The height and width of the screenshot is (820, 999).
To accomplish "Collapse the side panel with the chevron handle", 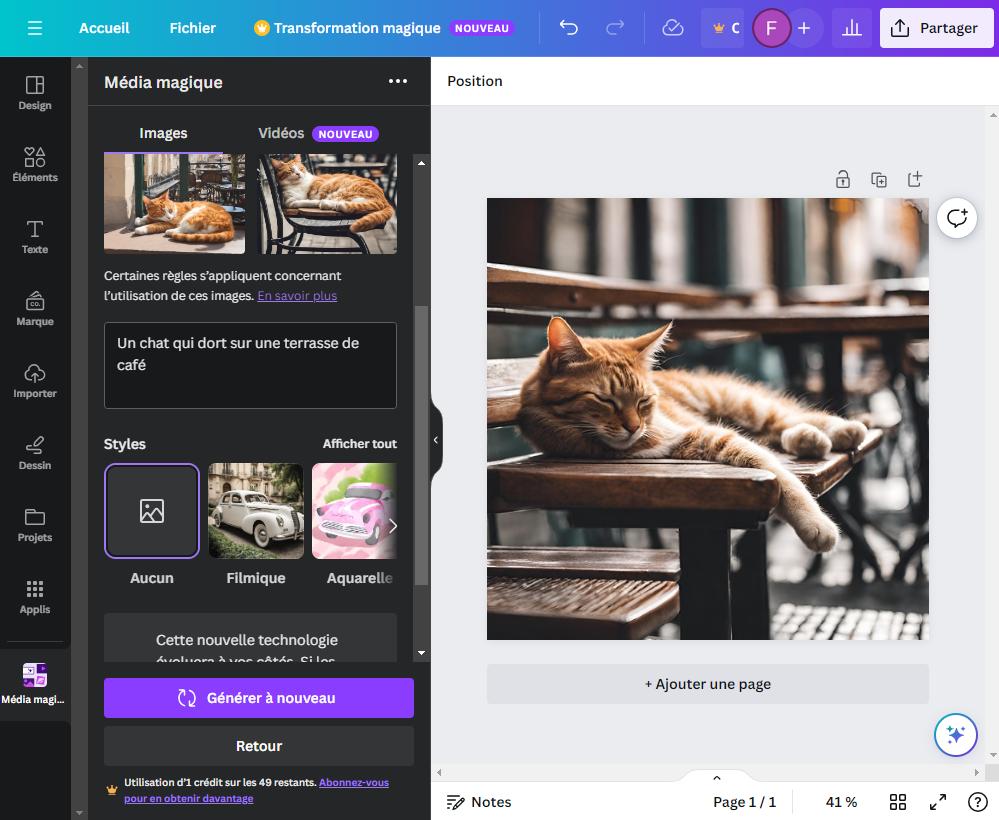I will click(x=435, y=440).
